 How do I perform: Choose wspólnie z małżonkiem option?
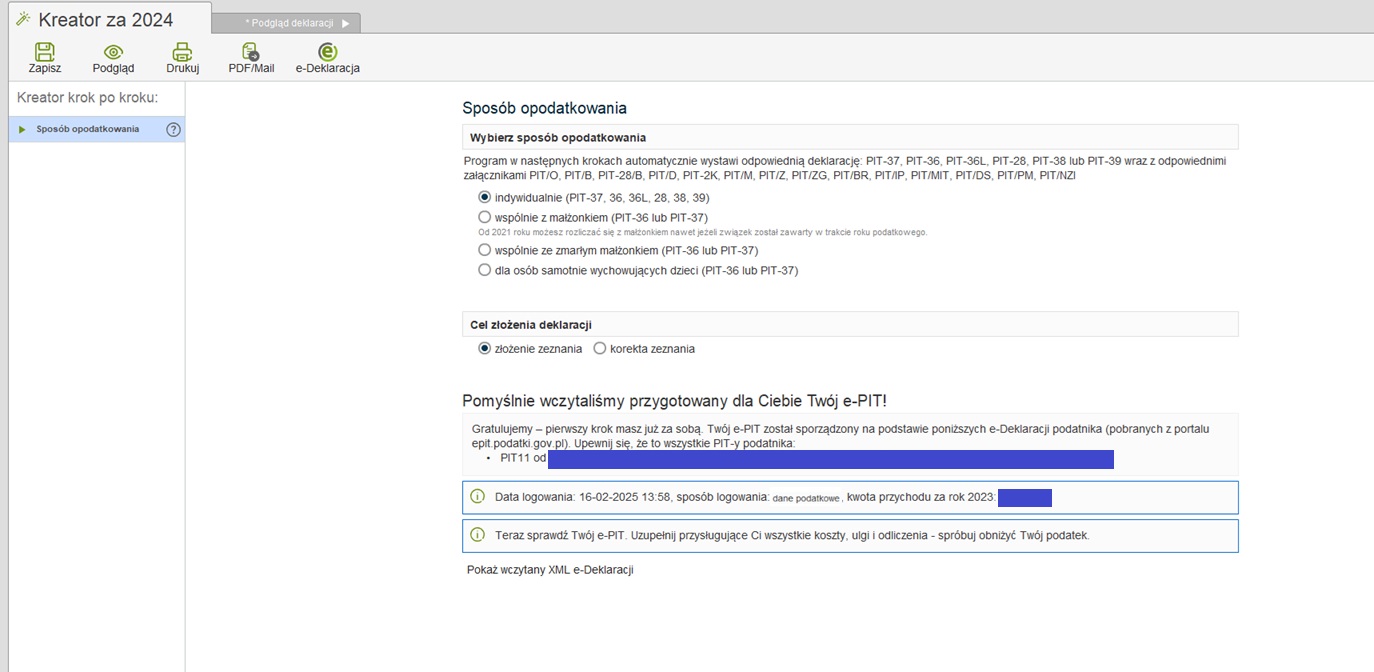tap(485, 217)
